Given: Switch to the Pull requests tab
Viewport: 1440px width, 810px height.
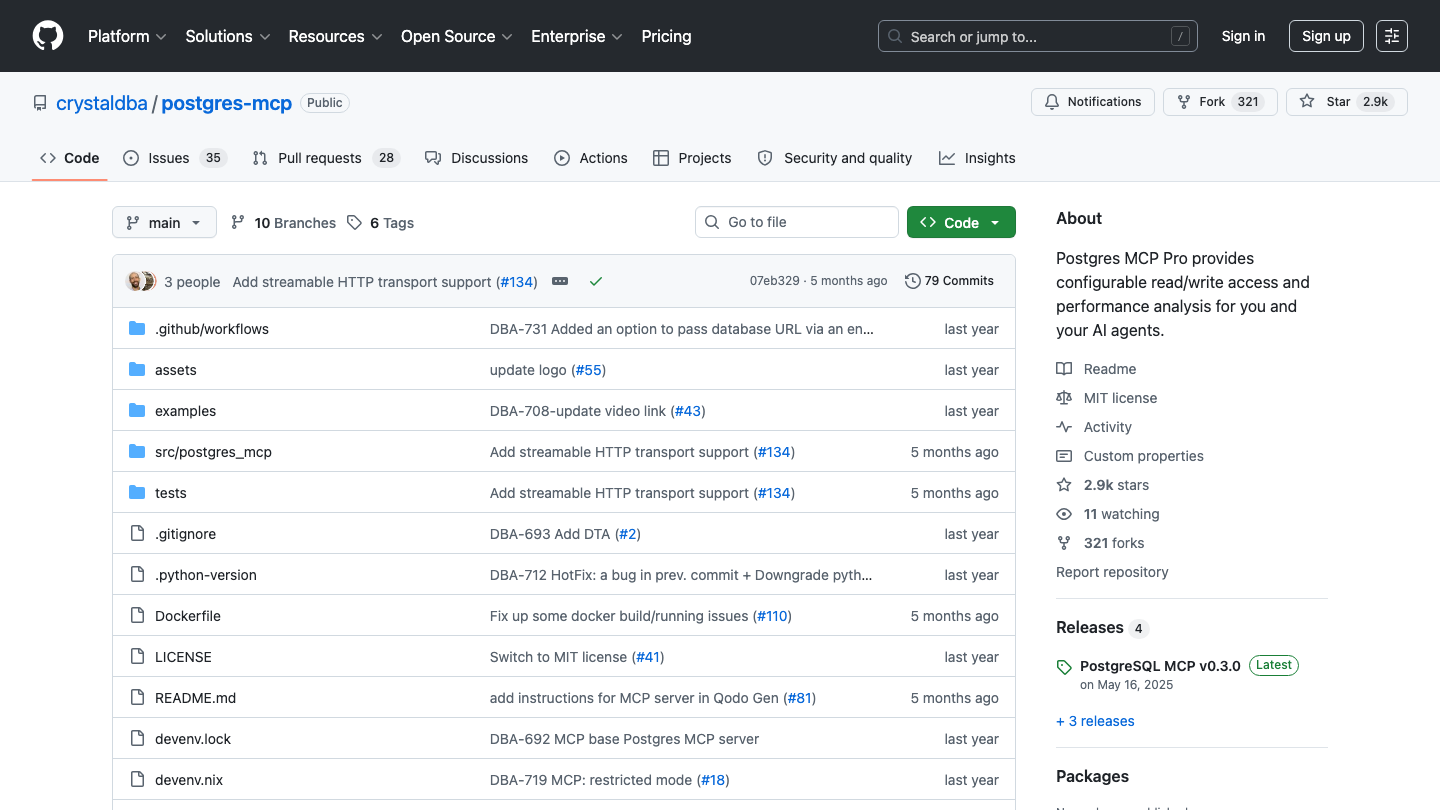Looking at the screenshot, I should click(326, 158).
